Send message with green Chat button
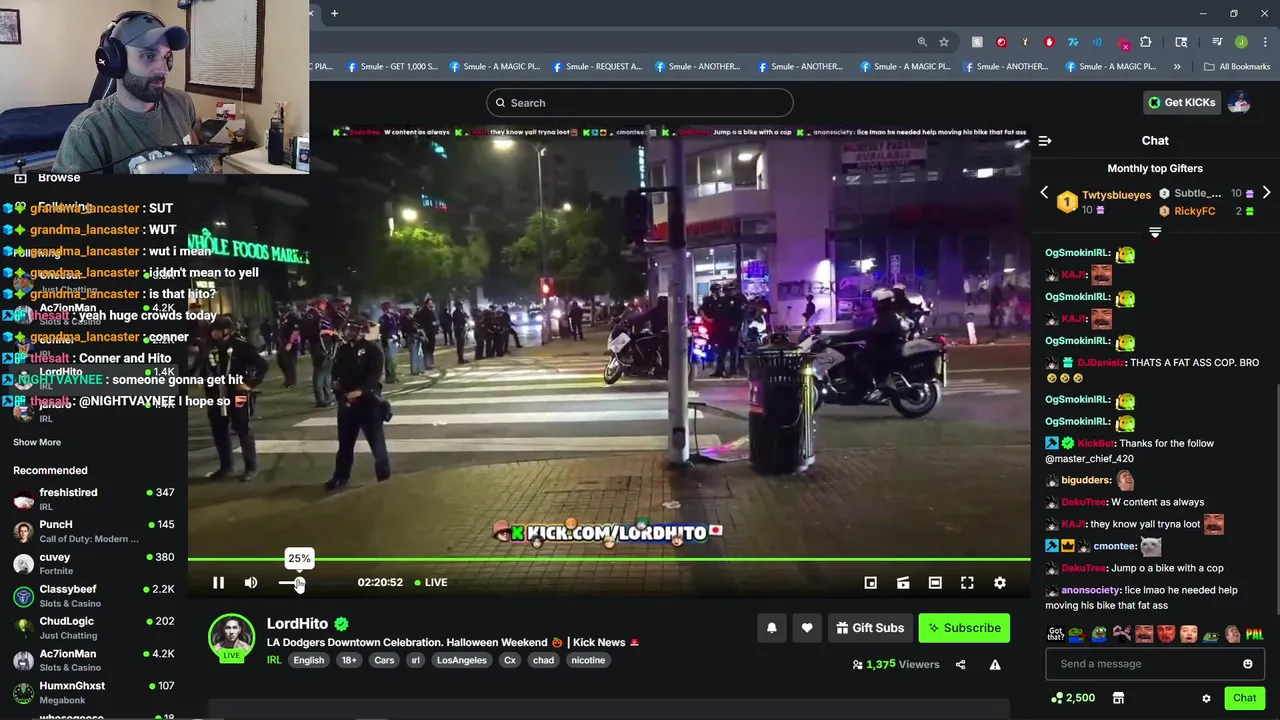This screenshot has height=720, width=1280. click(1244, 698)
